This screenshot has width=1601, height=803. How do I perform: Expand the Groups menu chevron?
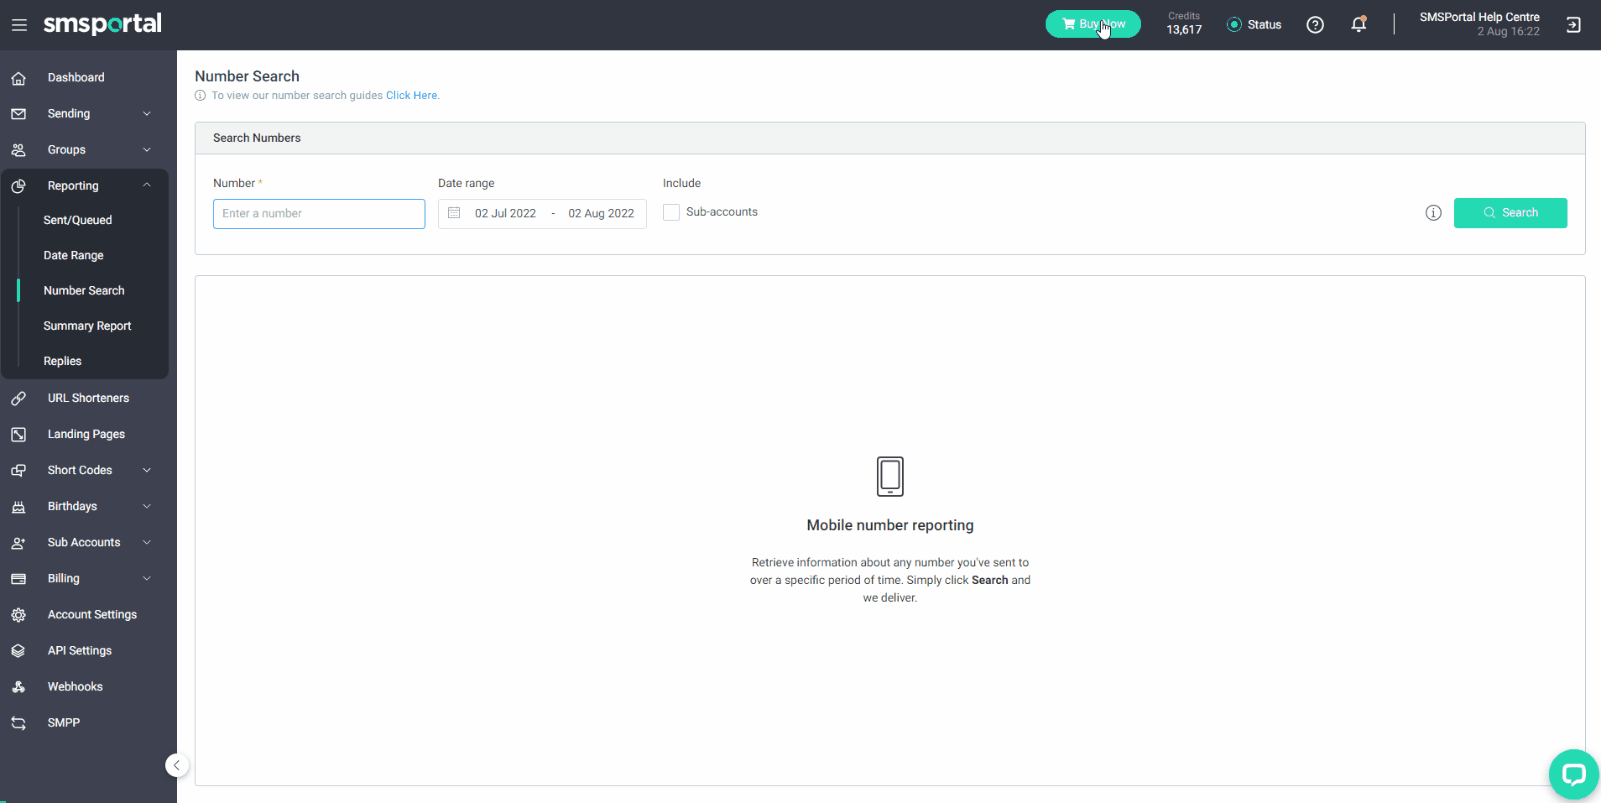tap(147, 150)
